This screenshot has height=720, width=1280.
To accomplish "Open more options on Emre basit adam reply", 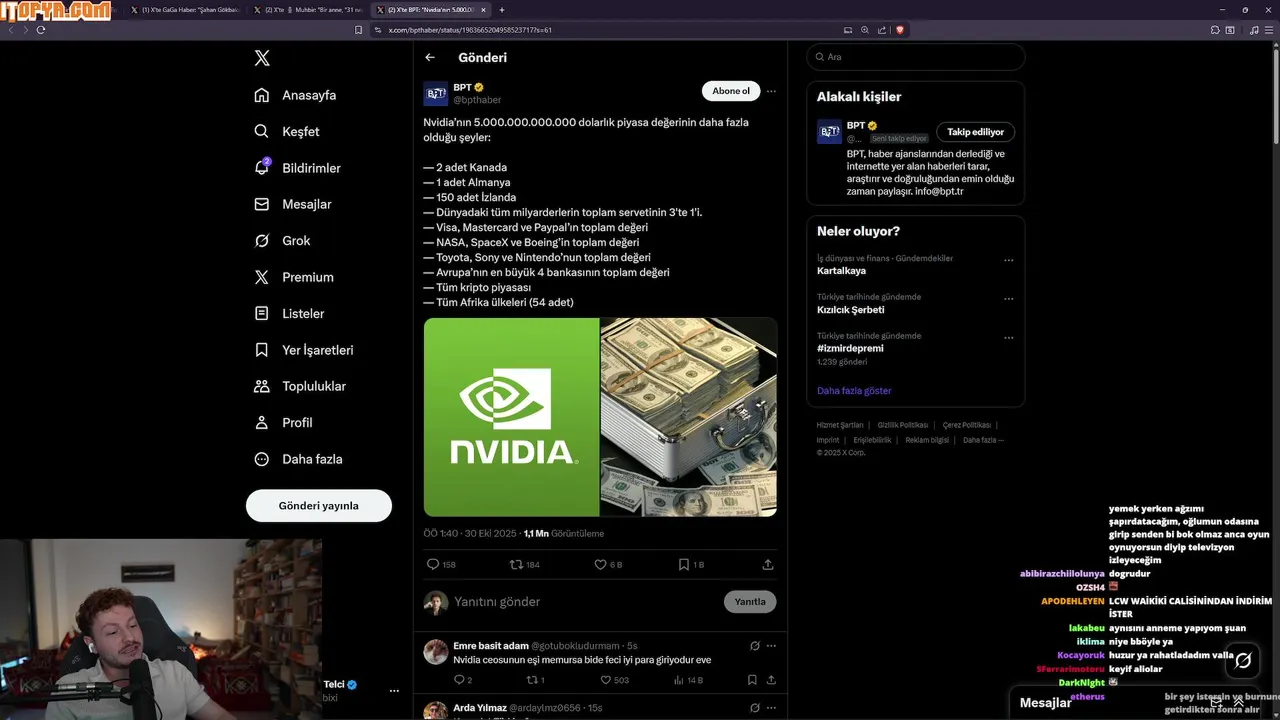I will (771, 646).
